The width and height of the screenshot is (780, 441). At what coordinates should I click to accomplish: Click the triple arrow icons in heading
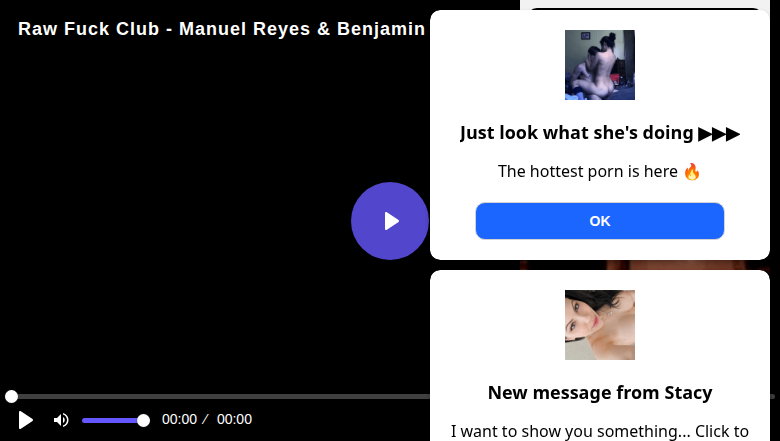(719, 133)
